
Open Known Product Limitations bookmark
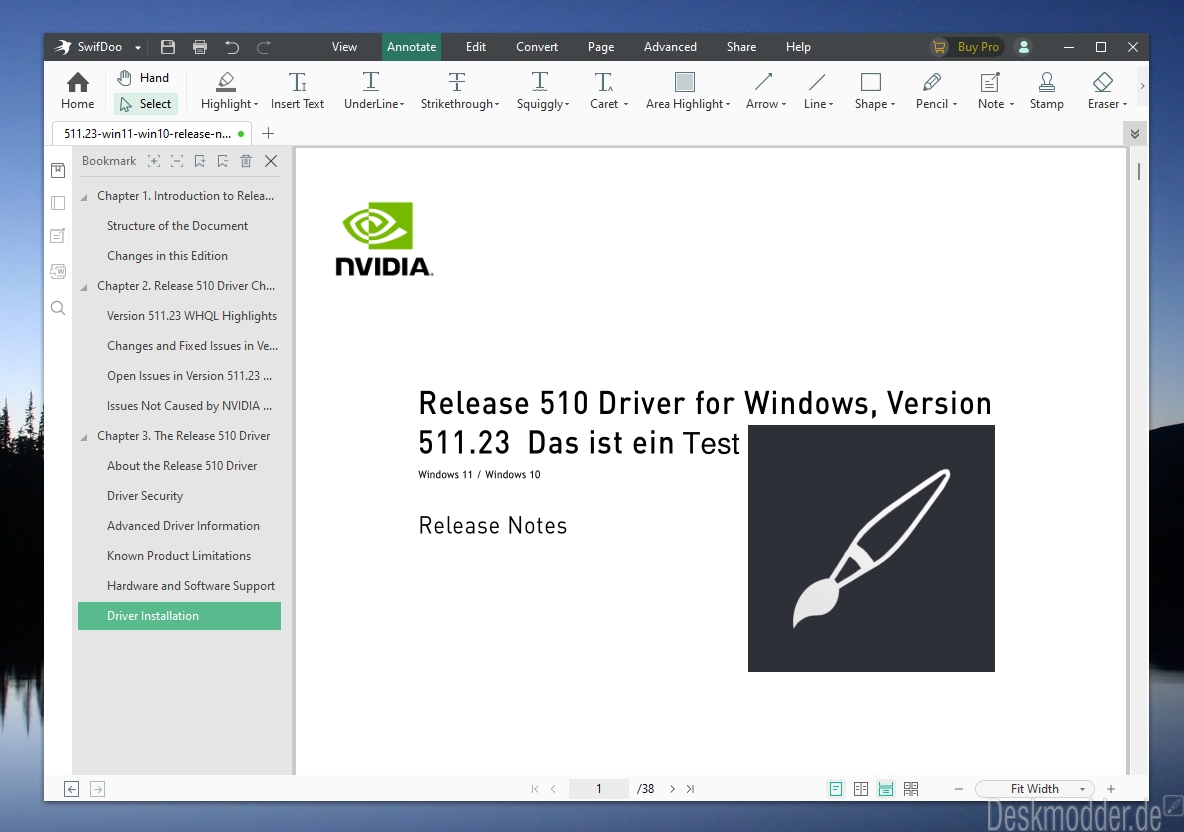tap(179, 556)
